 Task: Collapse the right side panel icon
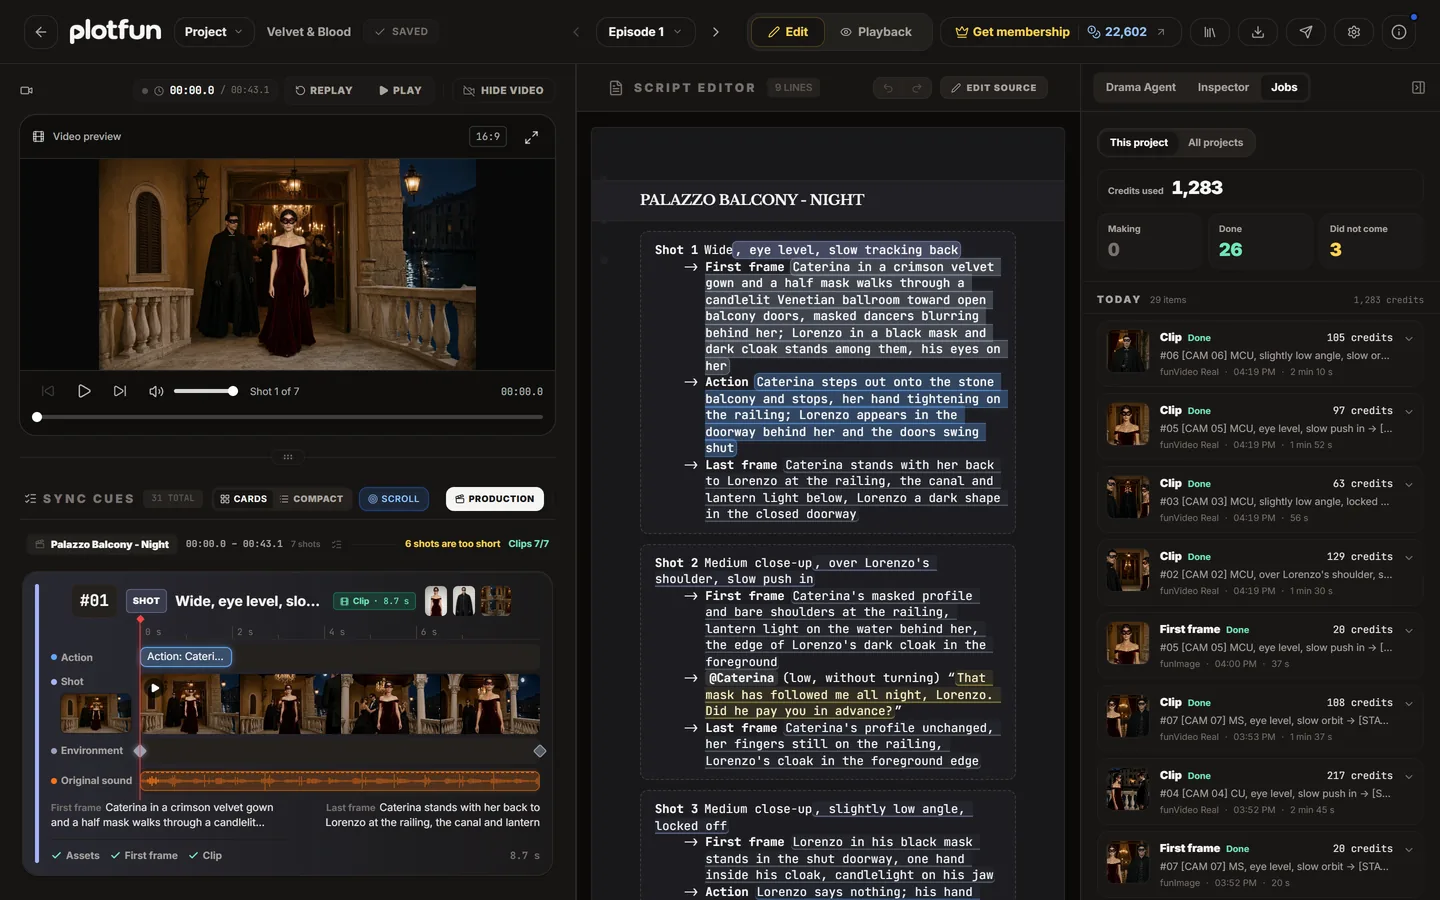1418,88
